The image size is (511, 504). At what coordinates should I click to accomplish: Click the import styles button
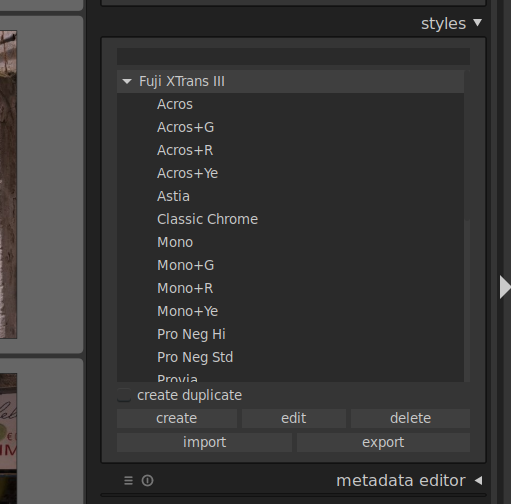click(204, 443)
